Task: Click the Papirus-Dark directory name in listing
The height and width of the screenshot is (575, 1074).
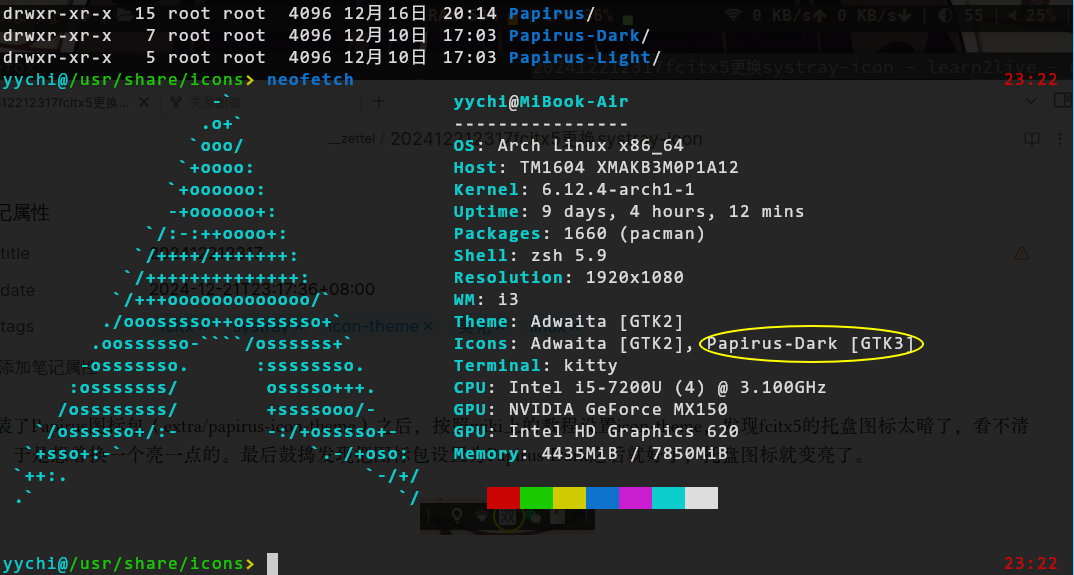Action: [573, 36]
